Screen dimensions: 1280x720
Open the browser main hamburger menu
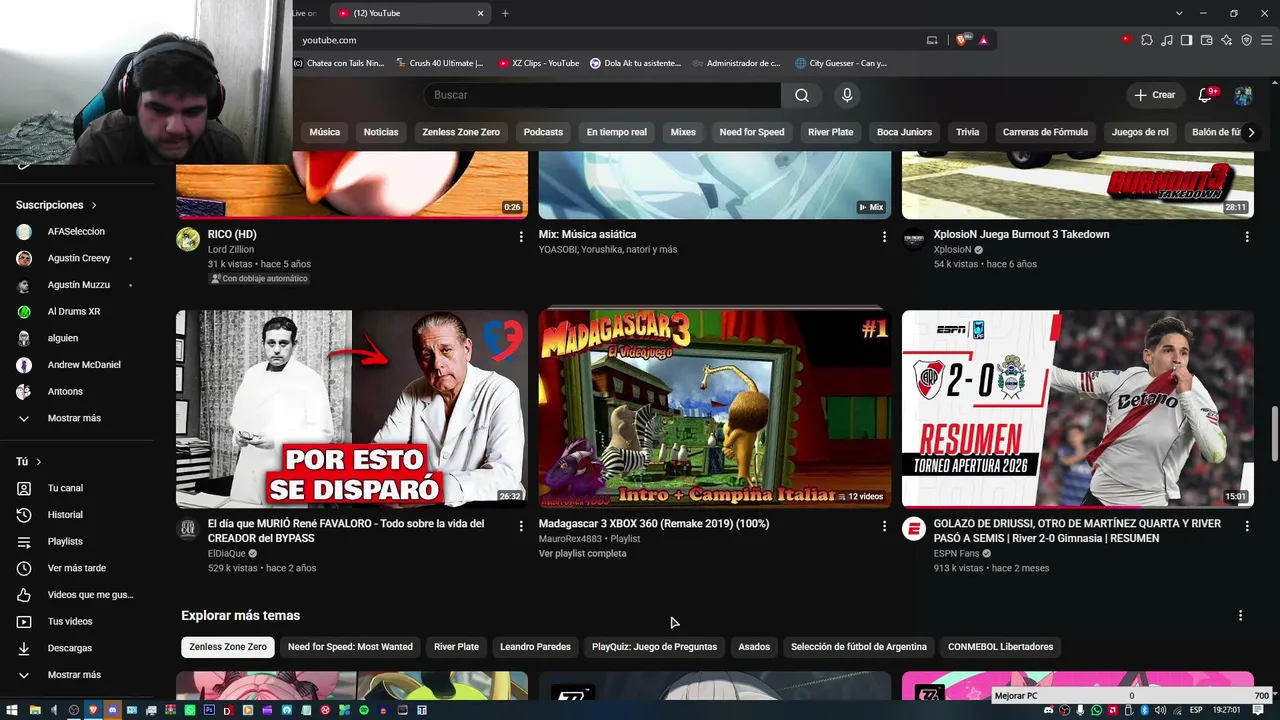tap(1267, 40)
